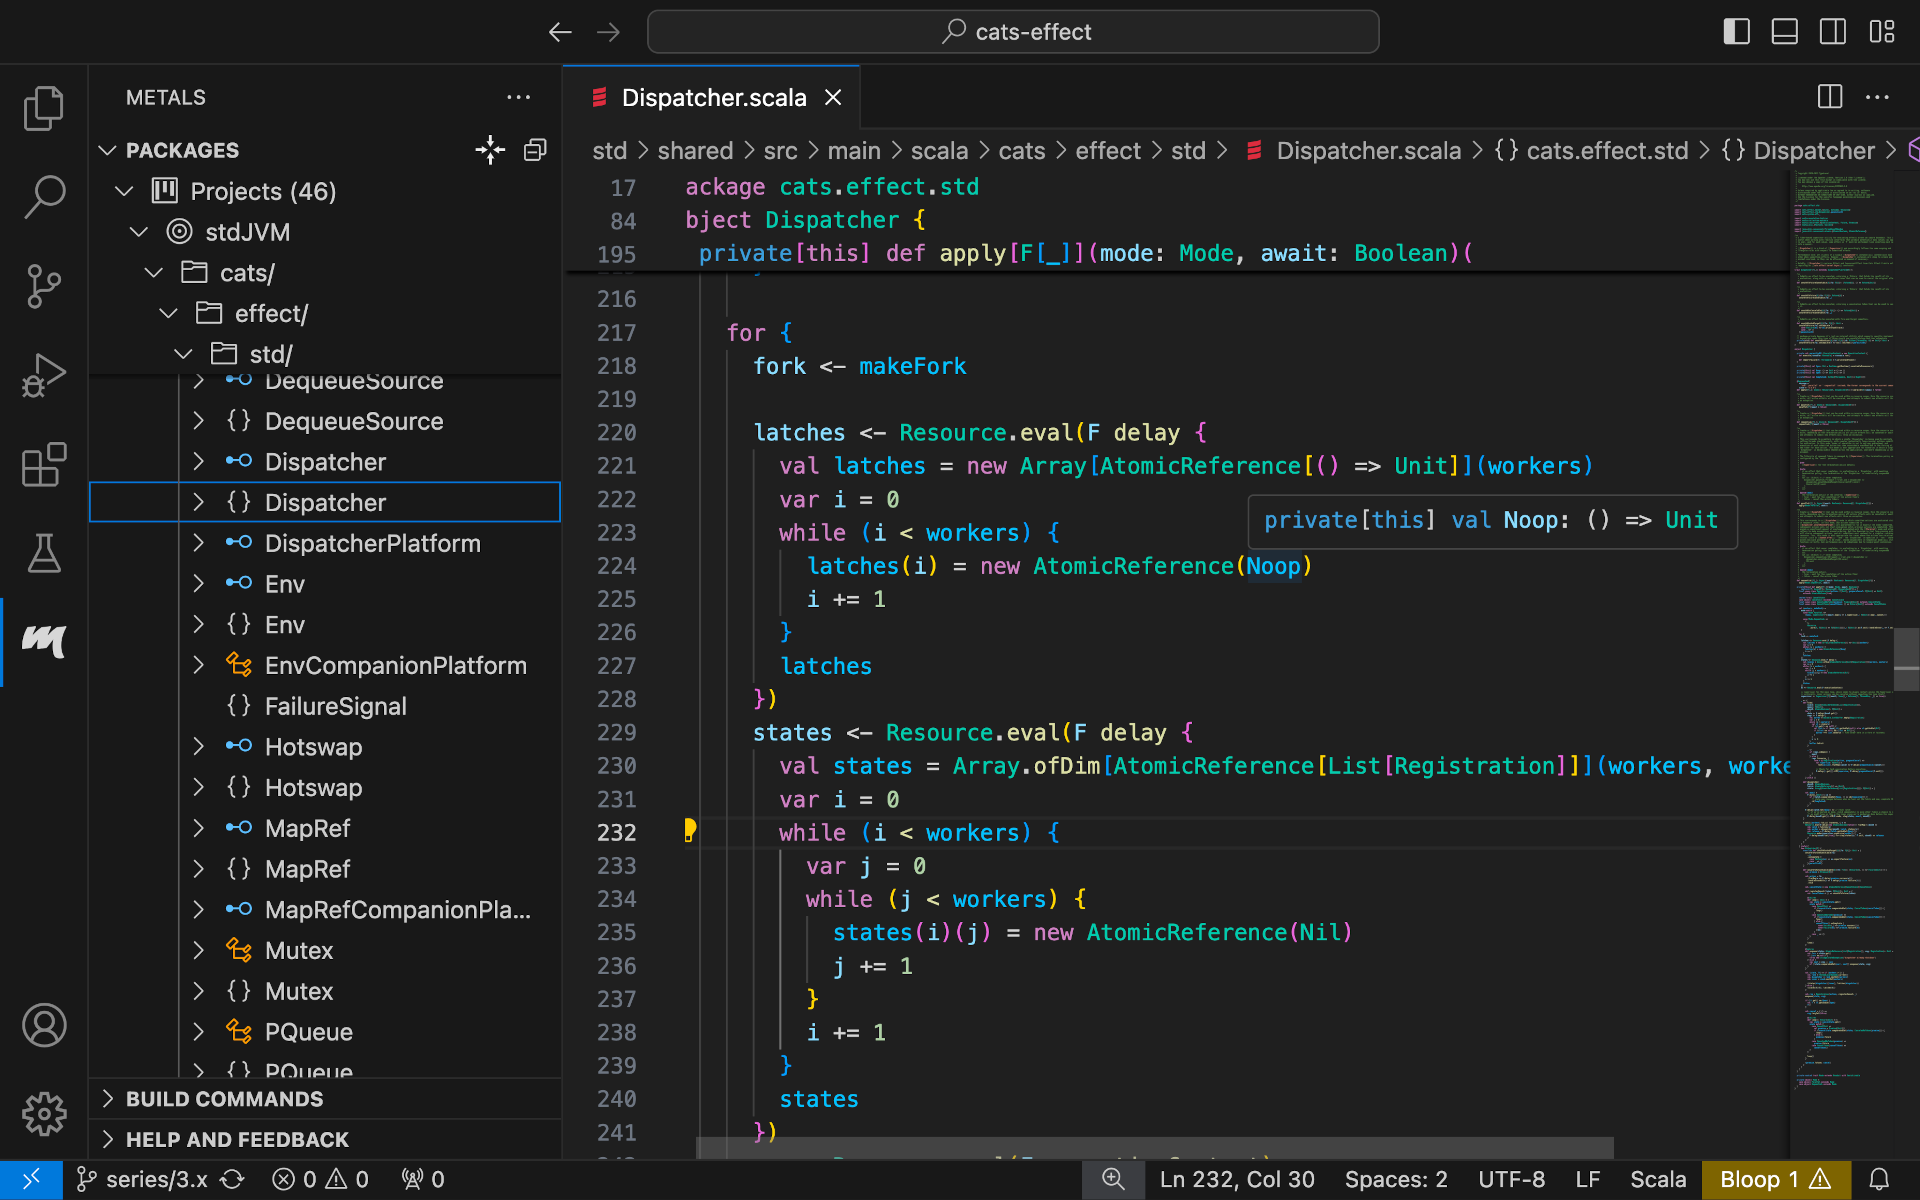Open the Metals extension view
1920x1200 pixels.
click(44, 641)
